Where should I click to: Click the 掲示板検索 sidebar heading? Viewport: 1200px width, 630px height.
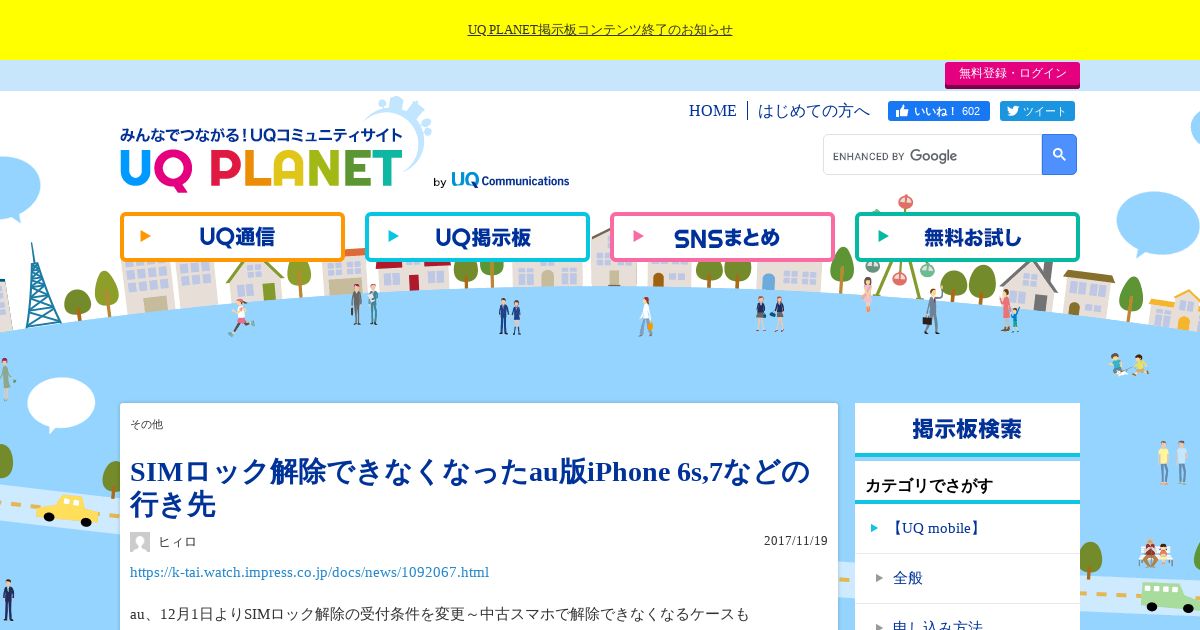point(967,429)
